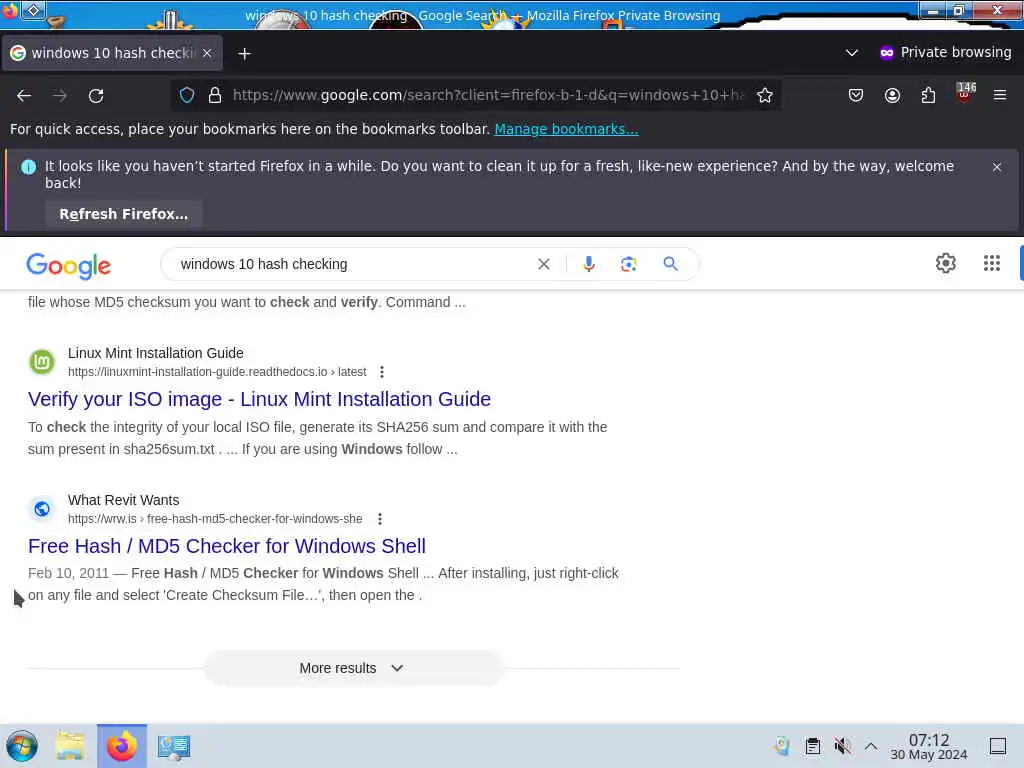Open more options for Linux Mint result

(381, 372)
